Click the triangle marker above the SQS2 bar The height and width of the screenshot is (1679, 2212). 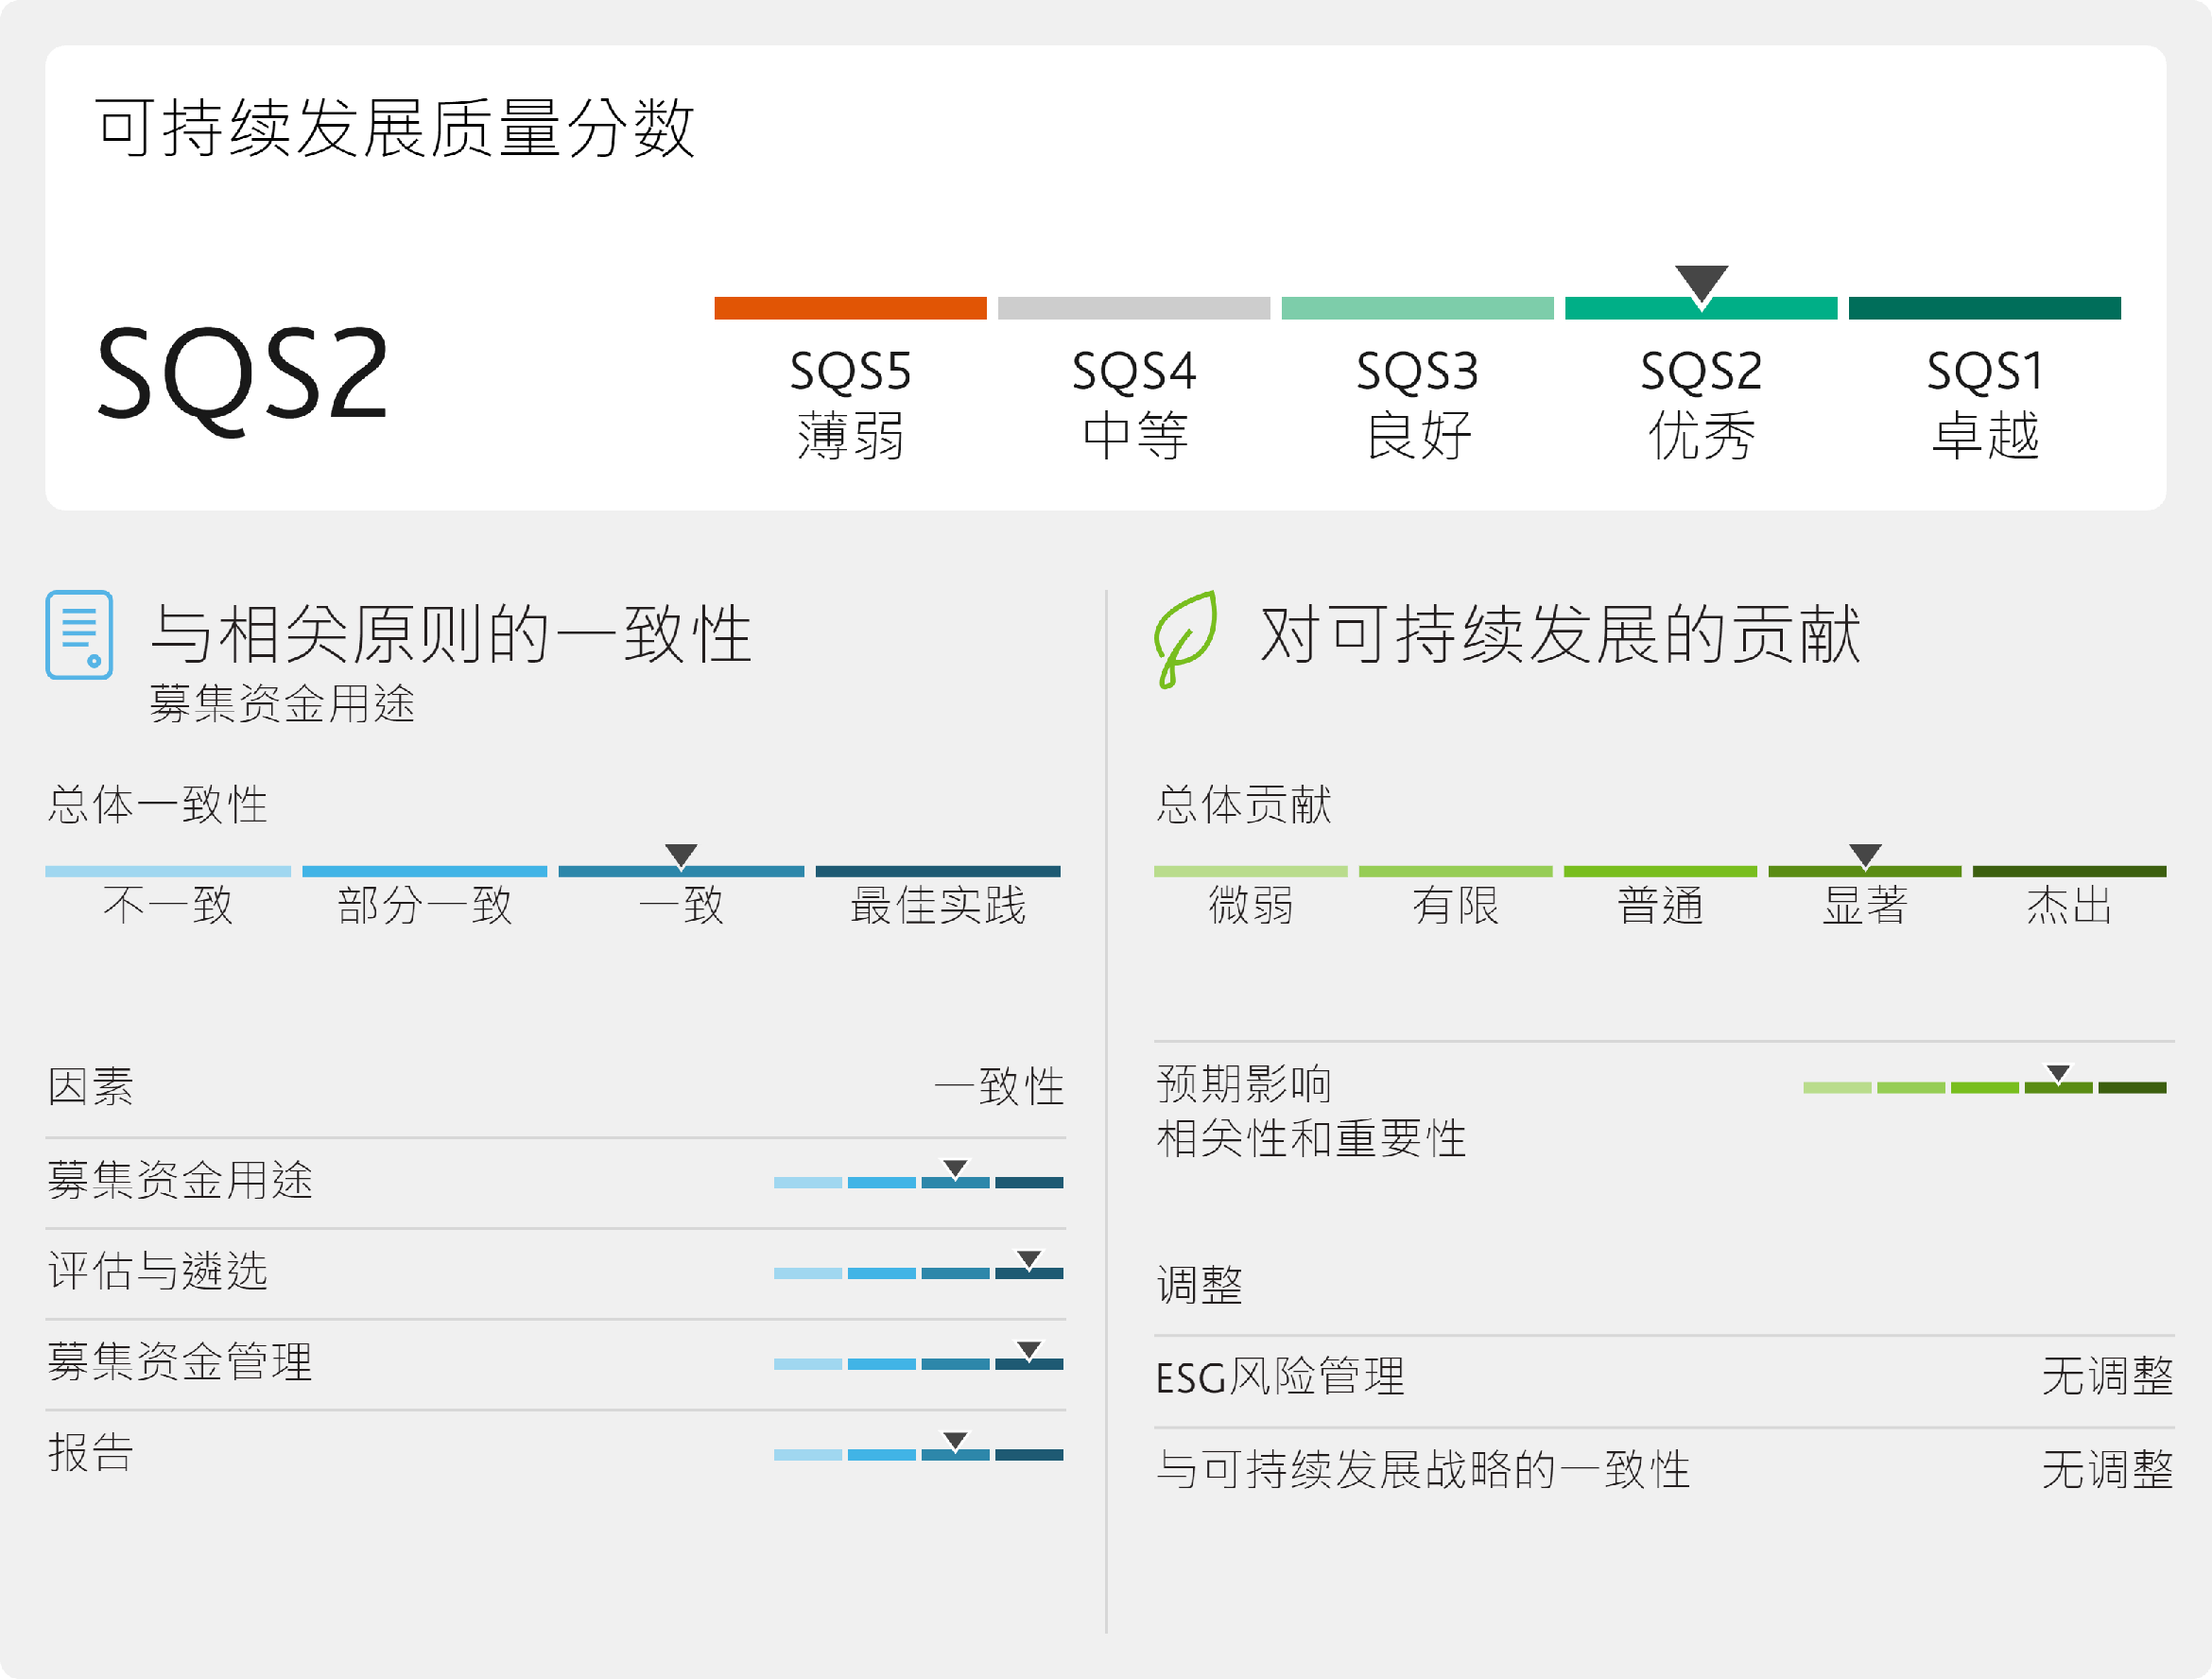click(1701, 284)
